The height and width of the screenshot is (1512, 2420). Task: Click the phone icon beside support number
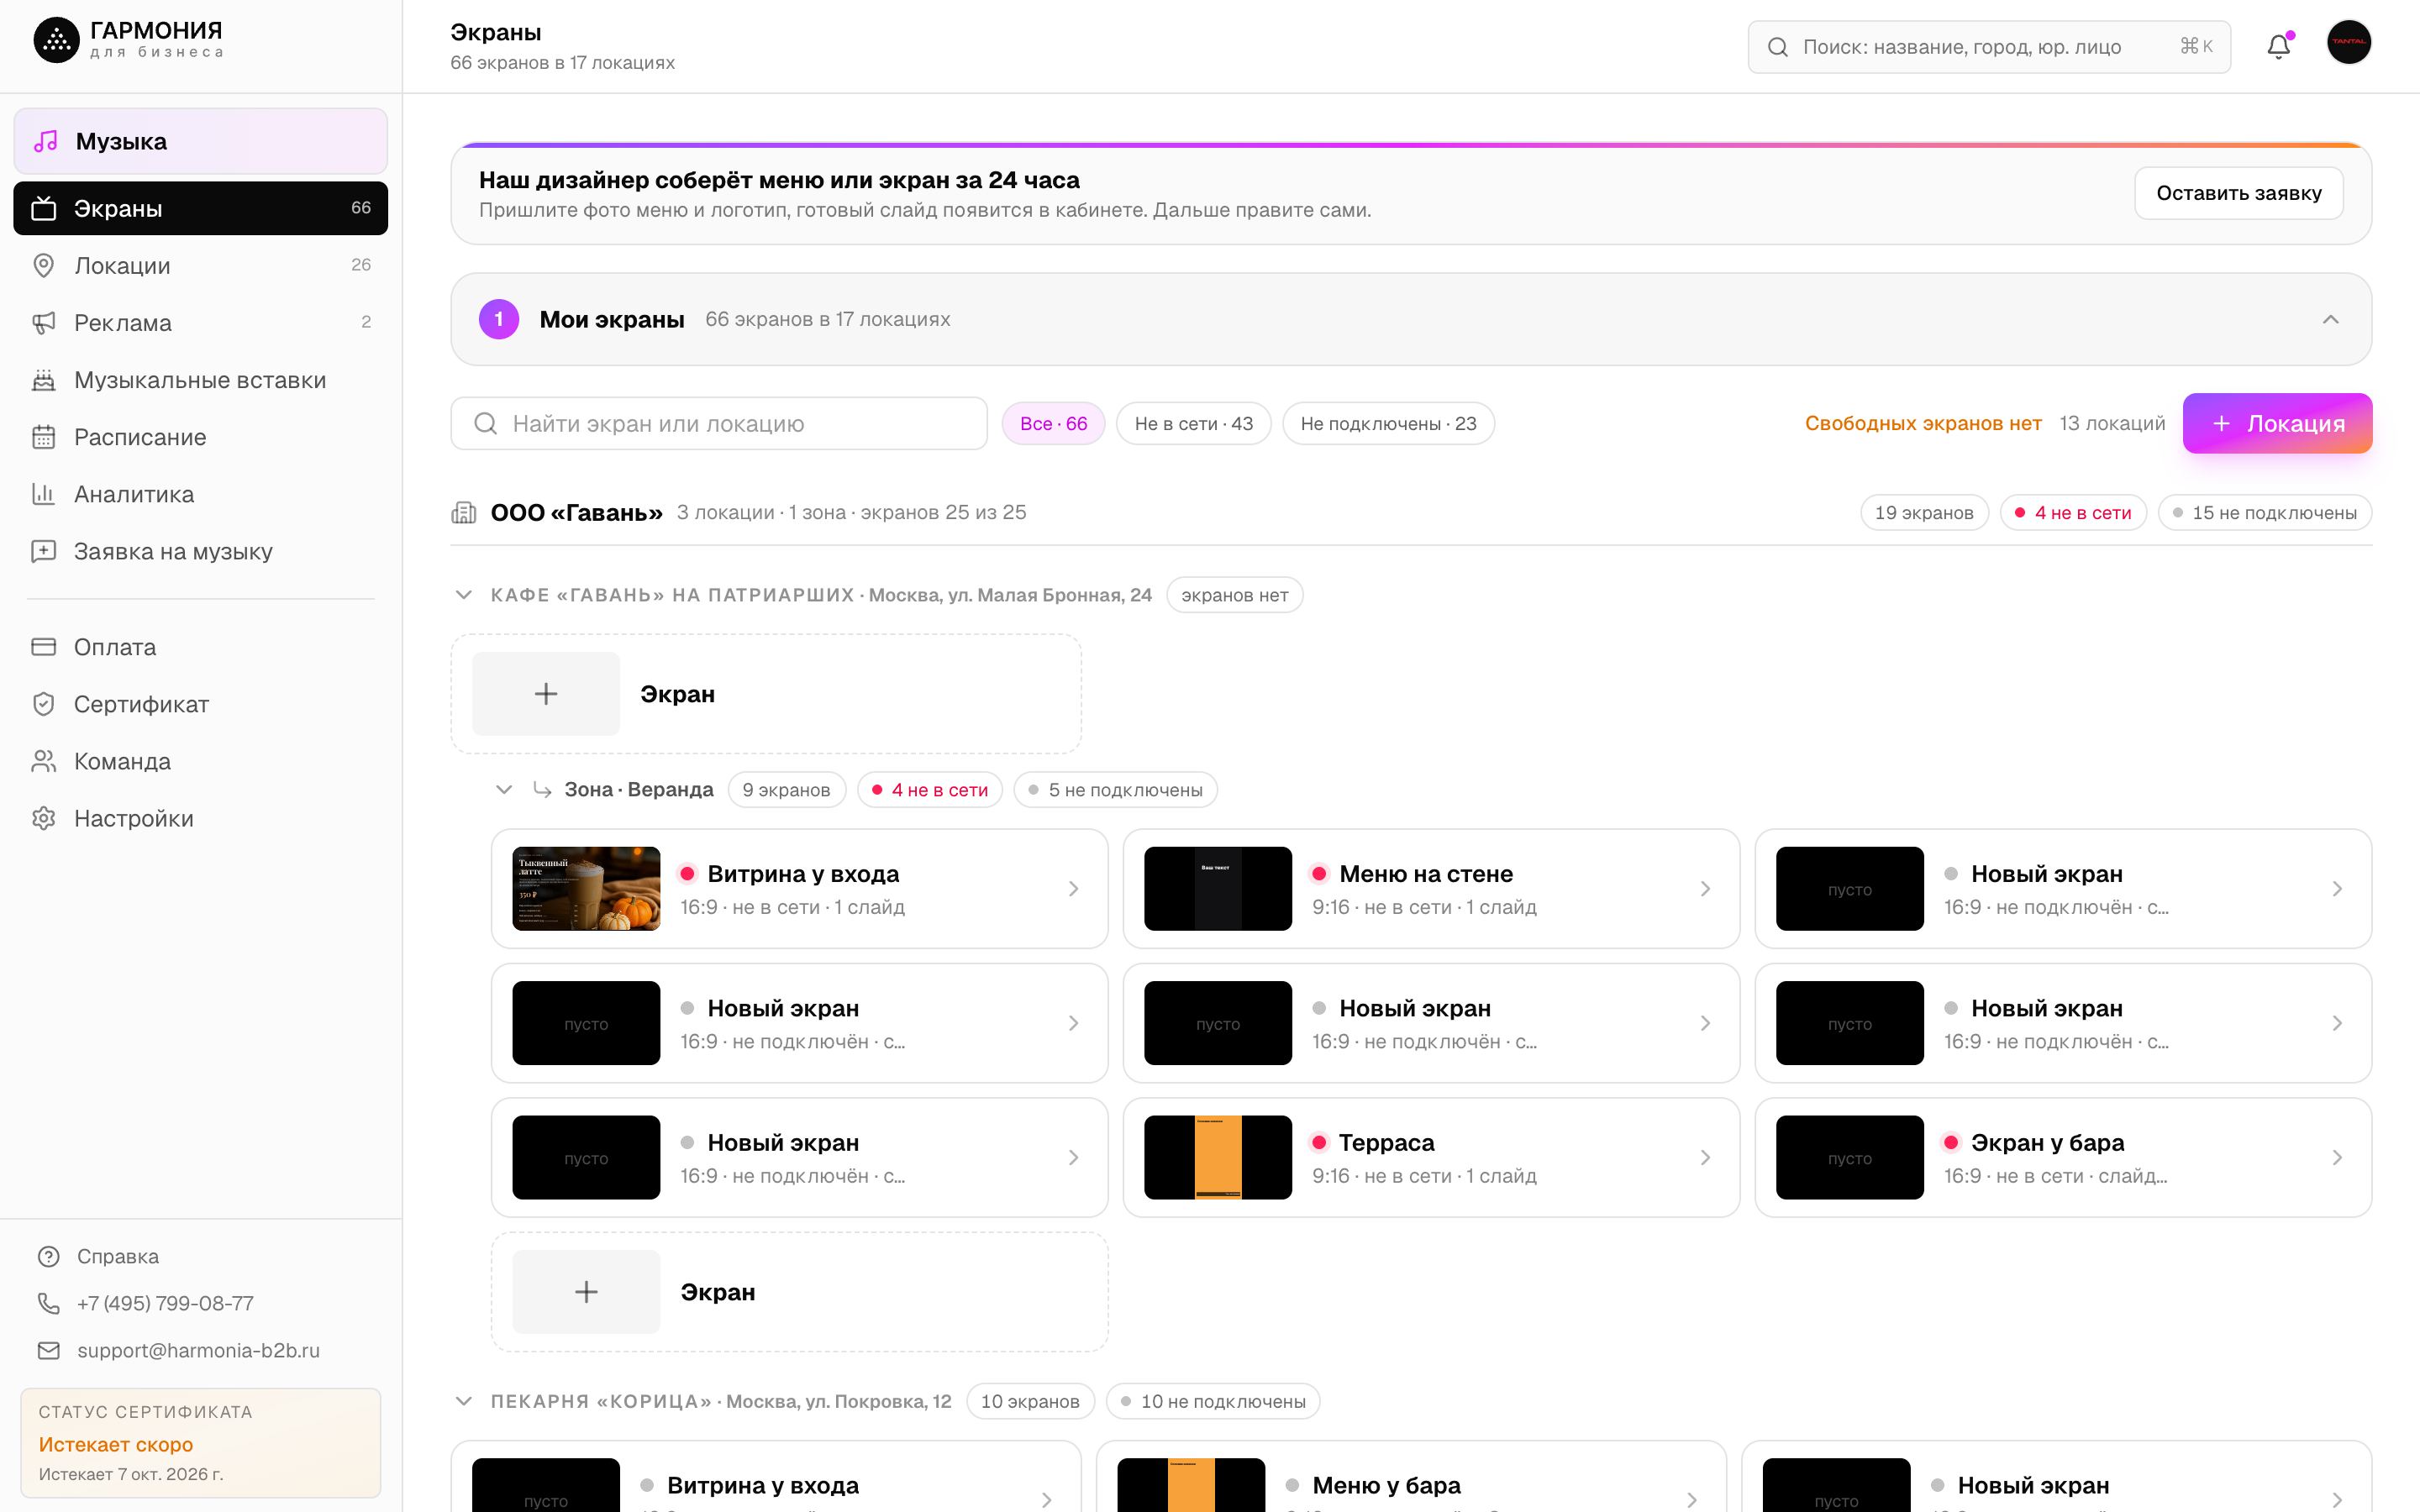[48, 1303]
